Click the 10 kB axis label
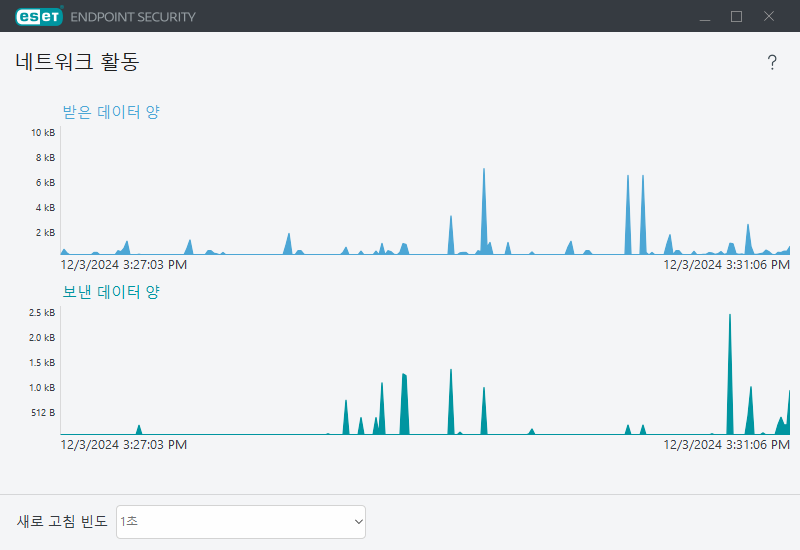The height and width of the screenshot is (550, 800). [43, 133]
